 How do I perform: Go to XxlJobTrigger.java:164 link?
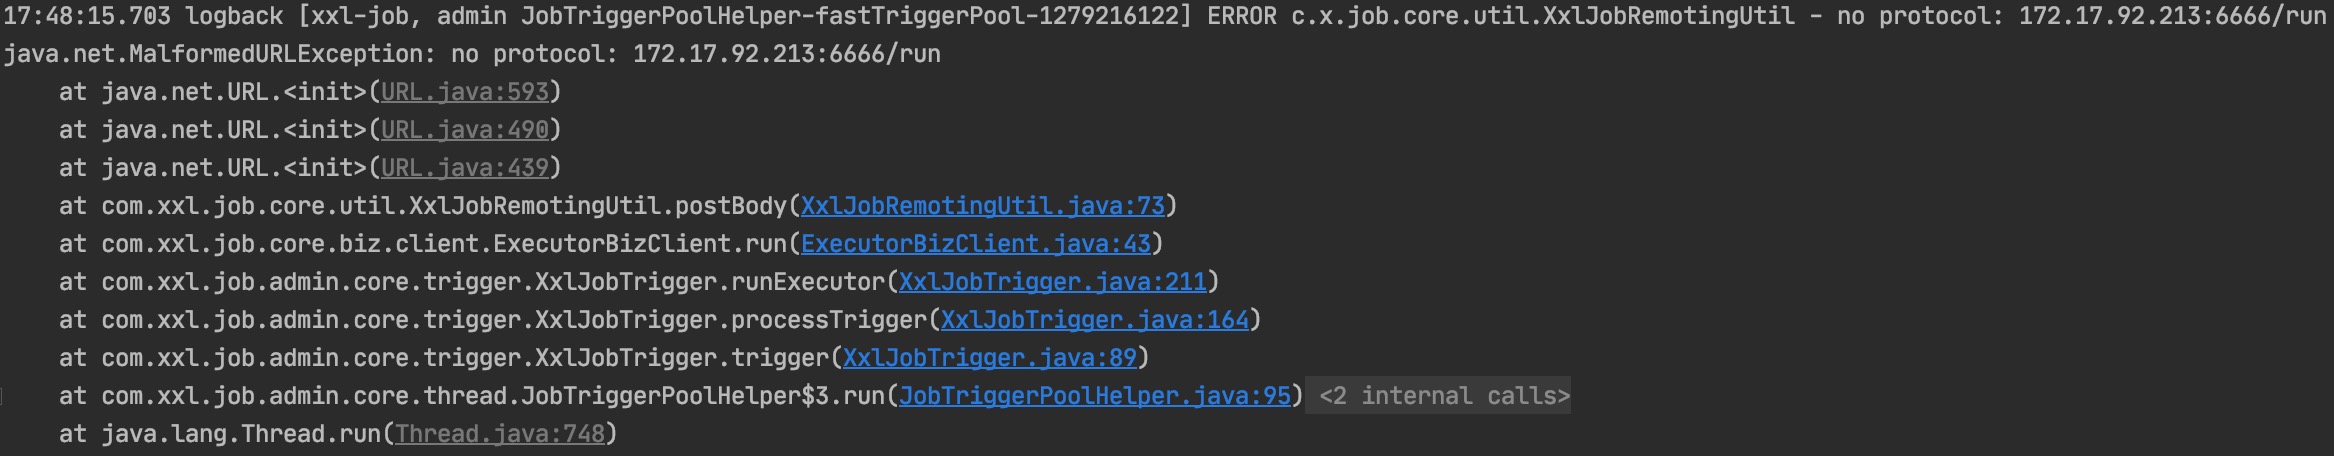[1095, 320]
